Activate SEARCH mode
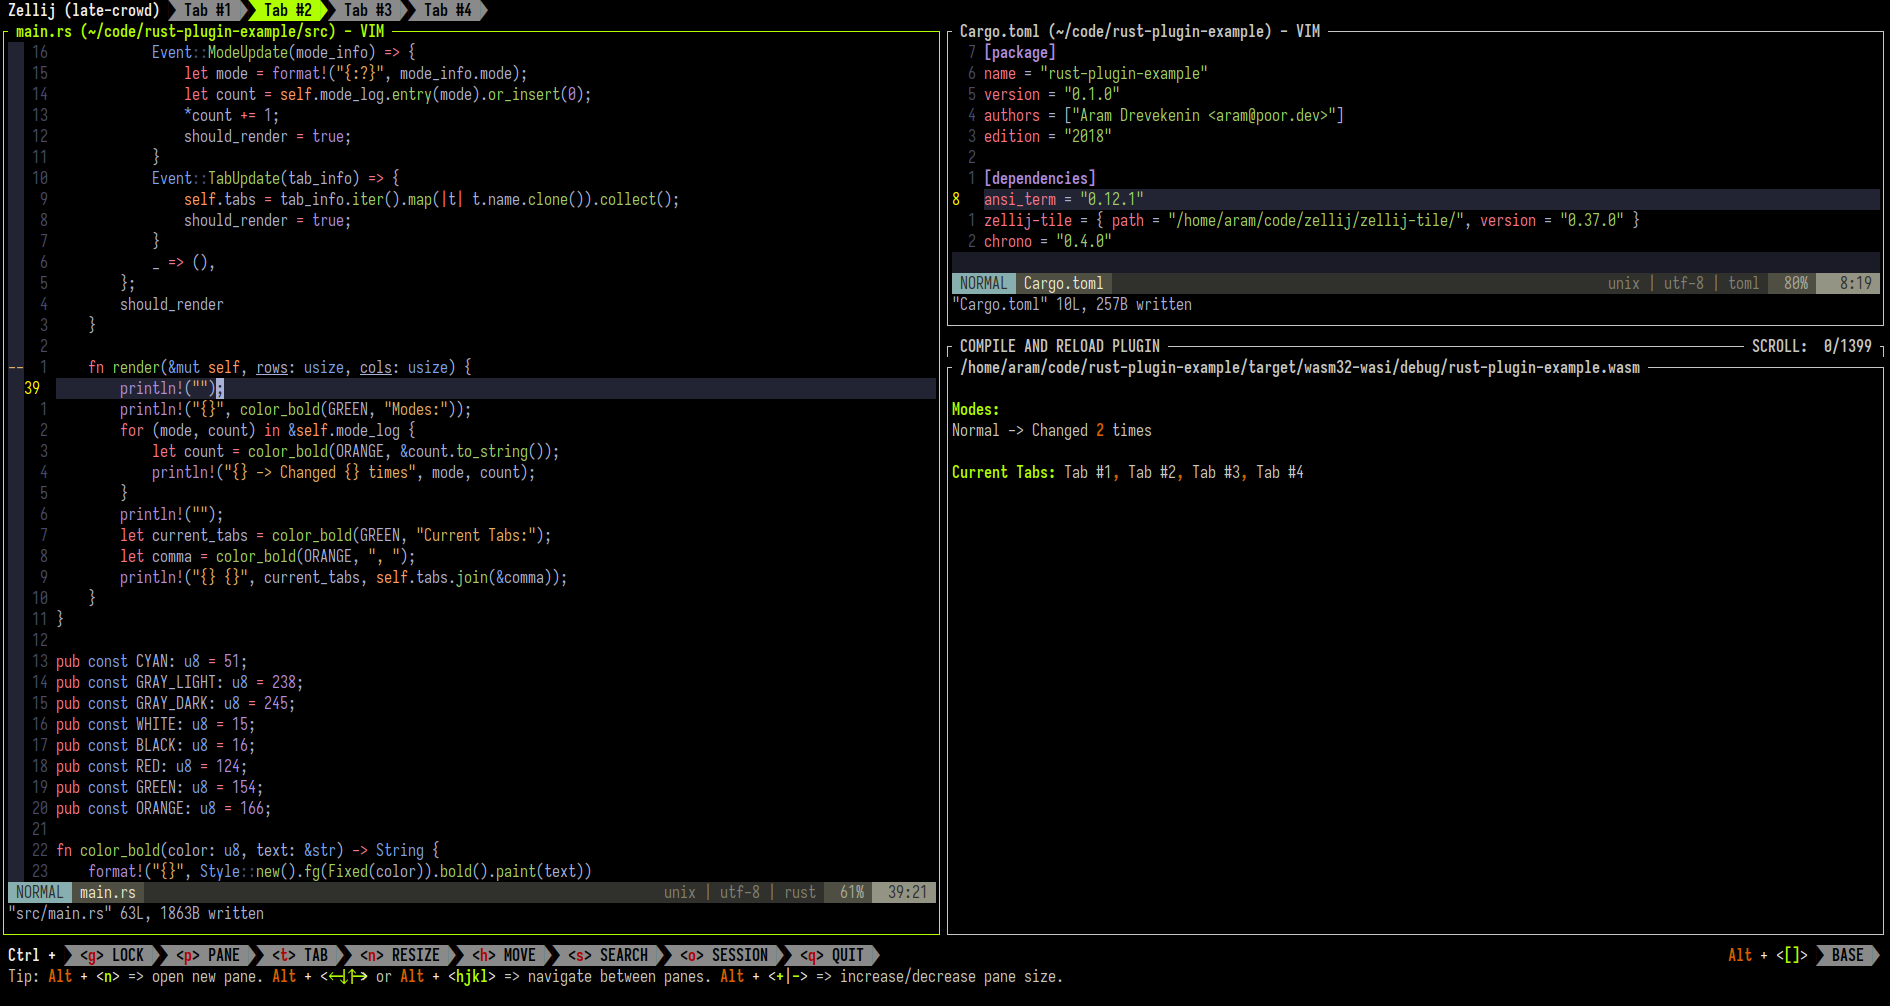This screenshot has width=1890, height=1006. click(x=608, y=955)
